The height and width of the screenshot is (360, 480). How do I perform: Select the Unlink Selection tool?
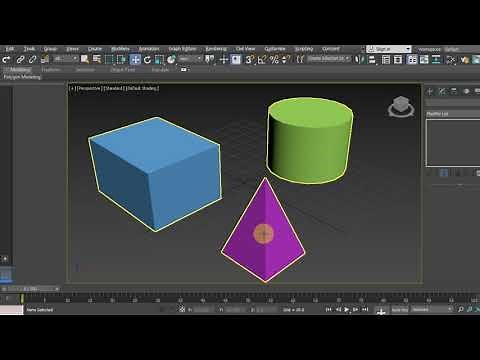32,60
